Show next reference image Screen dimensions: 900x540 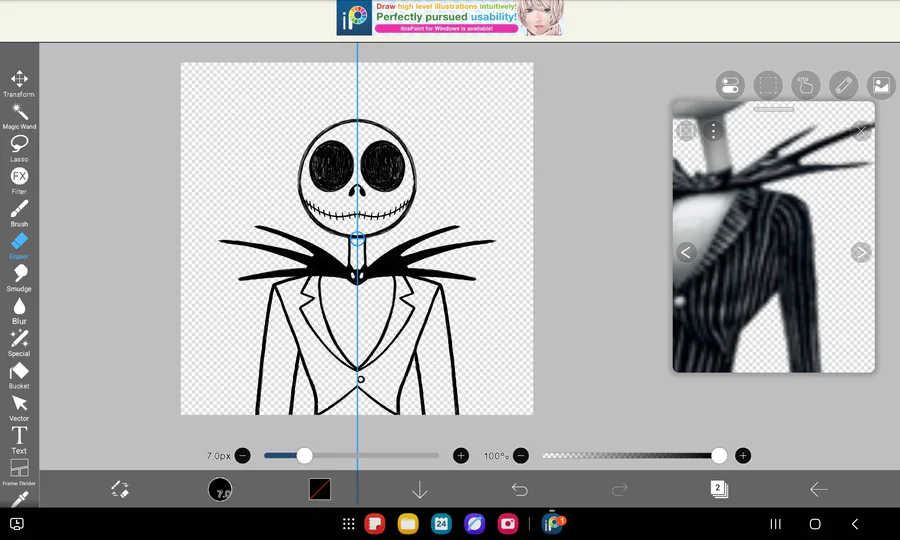point(861,252)
